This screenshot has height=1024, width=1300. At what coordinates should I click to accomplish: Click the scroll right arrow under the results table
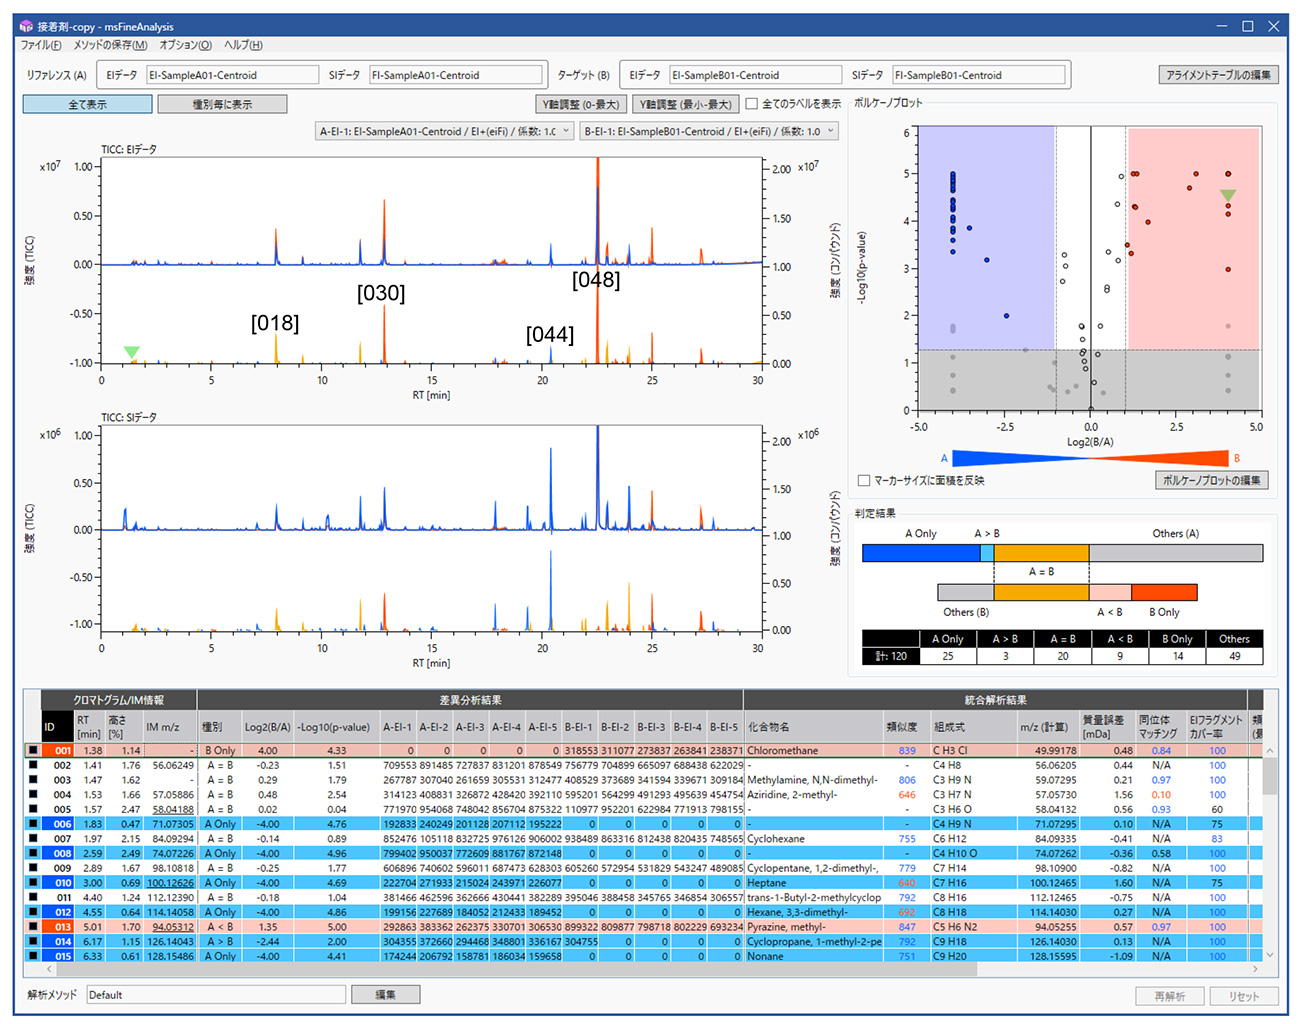(1256, 969)
